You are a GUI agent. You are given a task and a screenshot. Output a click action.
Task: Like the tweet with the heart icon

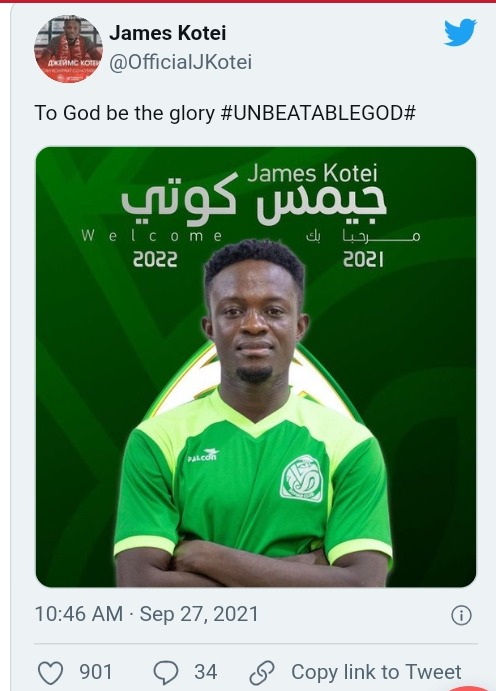pos(50,672)
